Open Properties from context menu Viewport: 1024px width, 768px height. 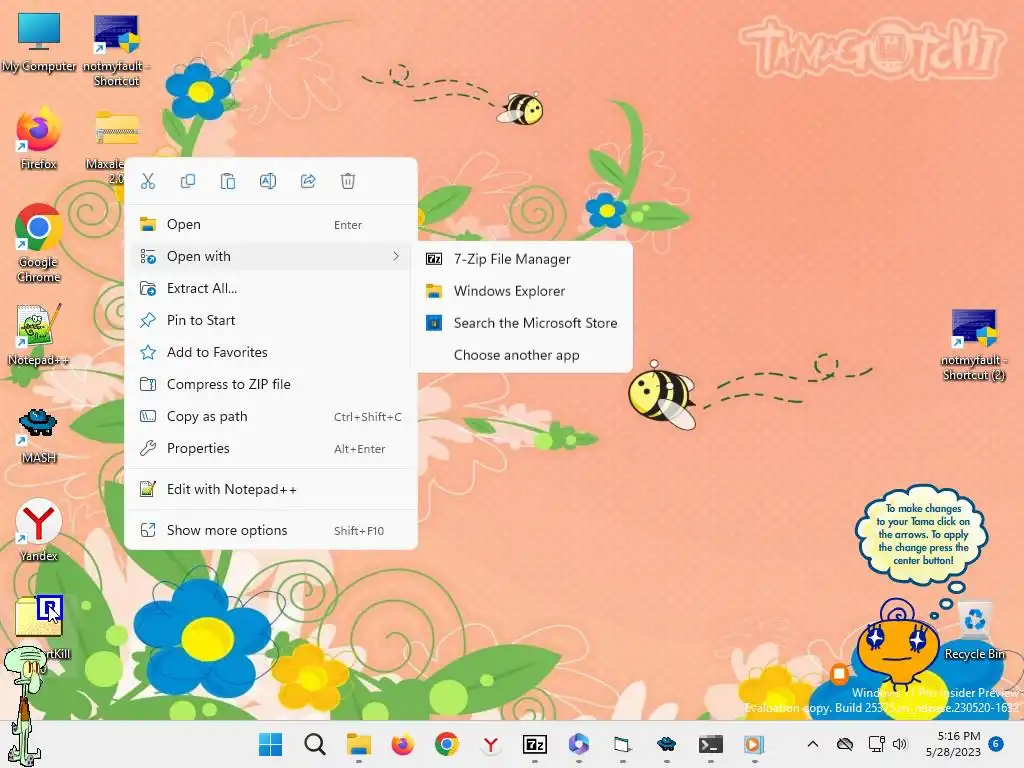coord(270,448)
